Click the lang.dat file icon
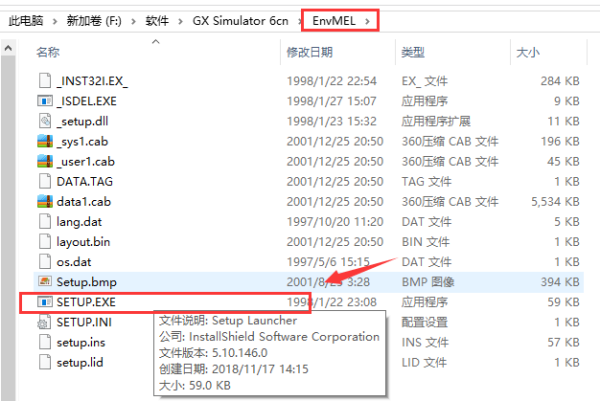 (x=45, y=222)
